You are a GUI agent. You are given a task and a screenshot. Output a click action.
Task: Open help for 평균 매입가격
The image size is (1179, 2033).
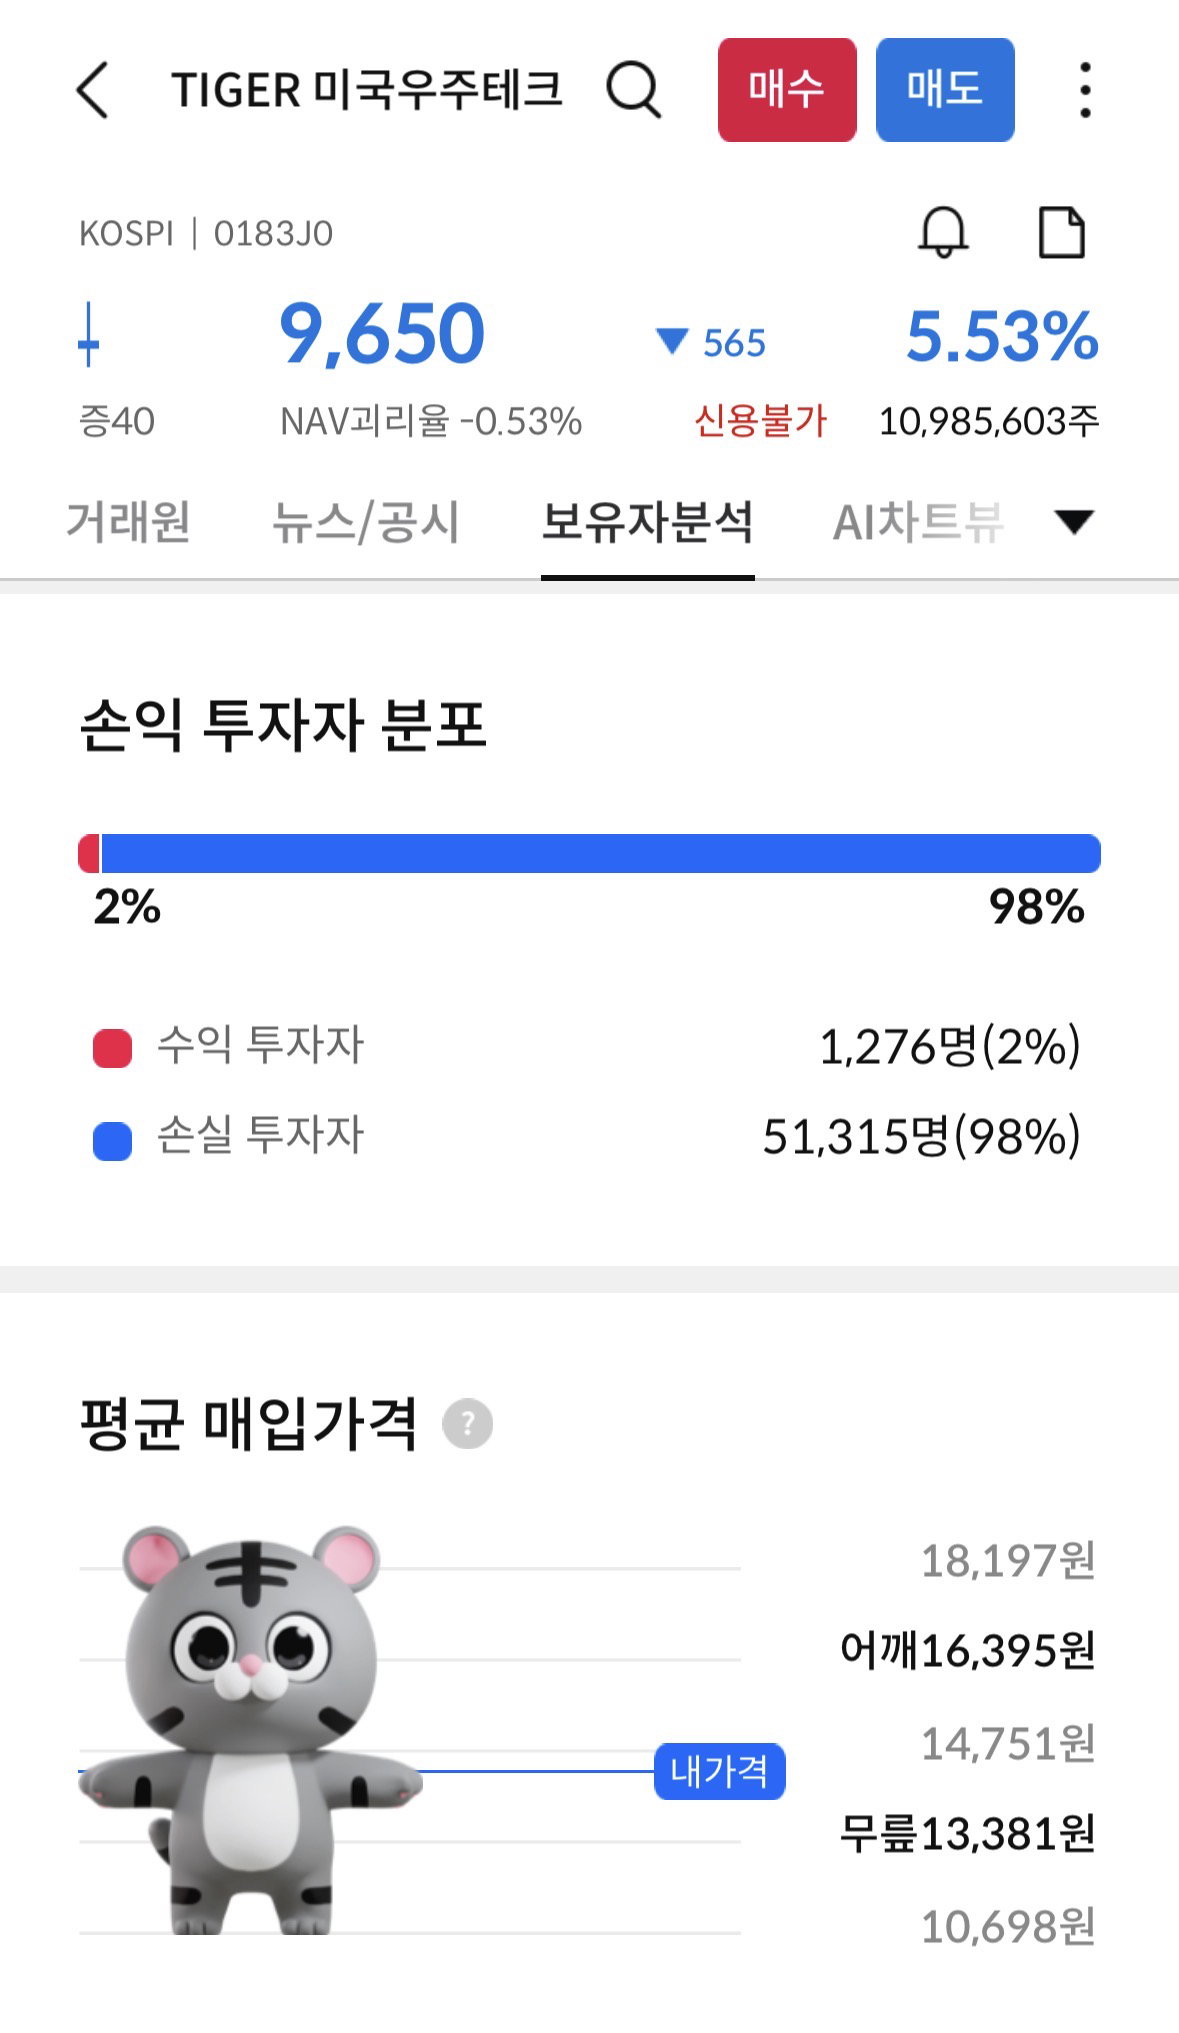point(468,1423)
